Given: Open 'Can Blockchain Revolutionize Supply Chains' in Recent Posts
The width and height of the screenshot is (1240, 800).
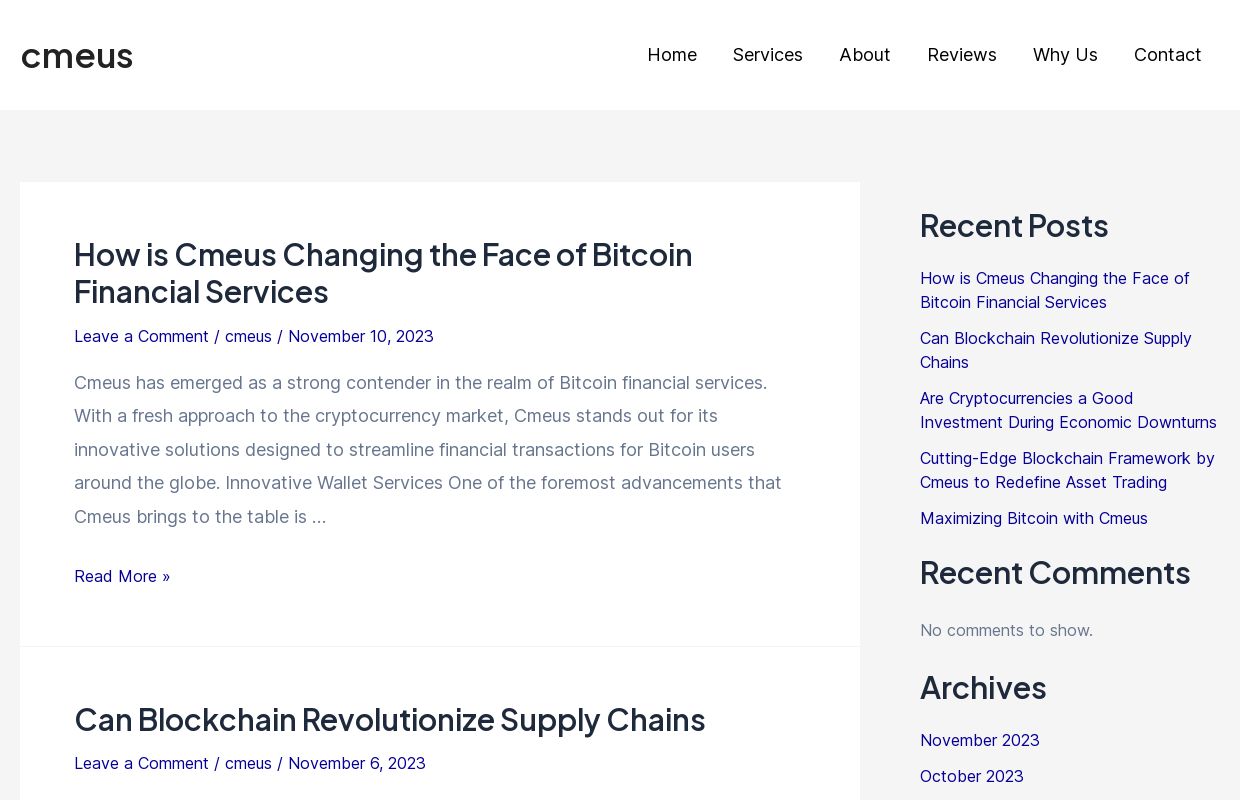Looking at the screenshot, I should point(1056,350).
